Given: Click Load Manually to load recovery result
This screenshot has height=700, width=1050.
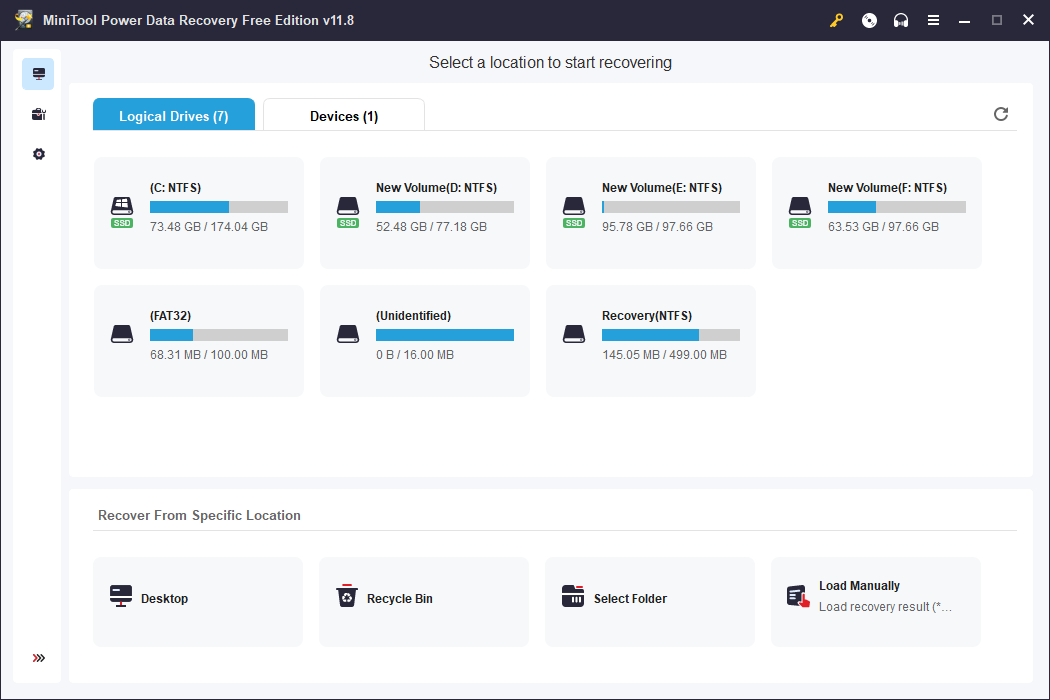Looking at the screenshot, I should point(876,595).
